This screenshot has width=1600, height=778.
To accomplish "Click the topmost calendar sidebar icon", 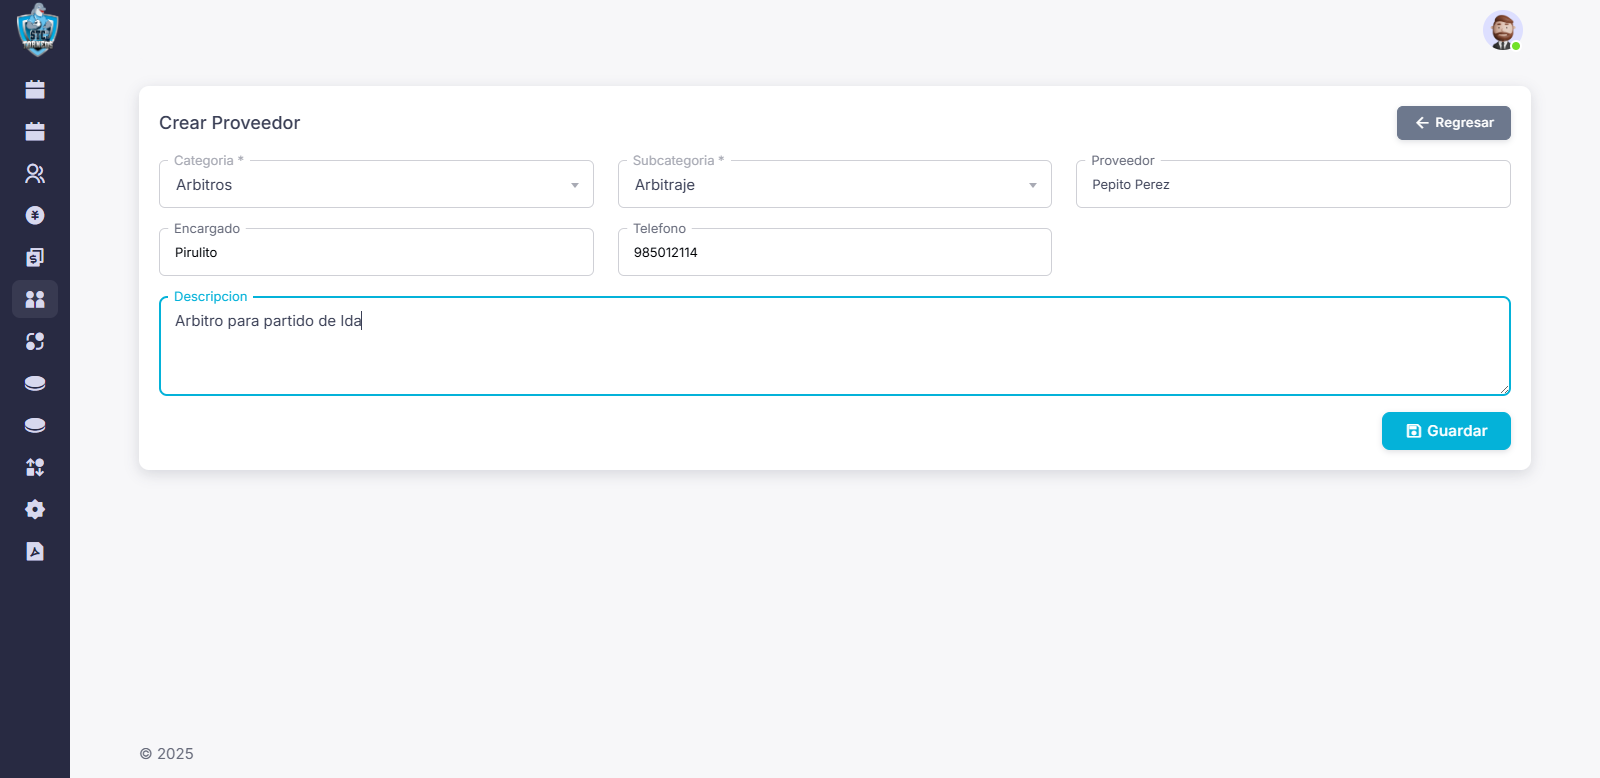I will tap(35, 90).
